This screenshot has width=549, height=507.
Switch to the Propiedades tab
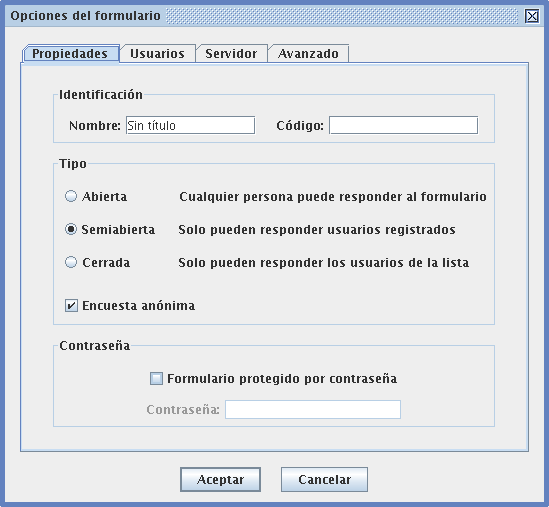tap(71, 54)
